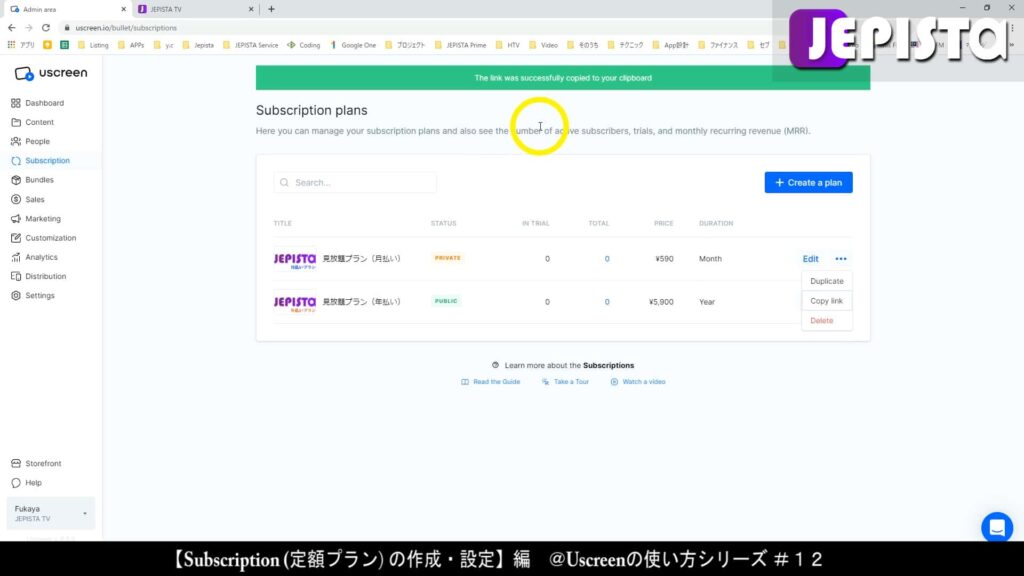Edit the monthly ¥590 plan
The width and height of the screenshot is (1024, 576).
[x=810, y=259]
